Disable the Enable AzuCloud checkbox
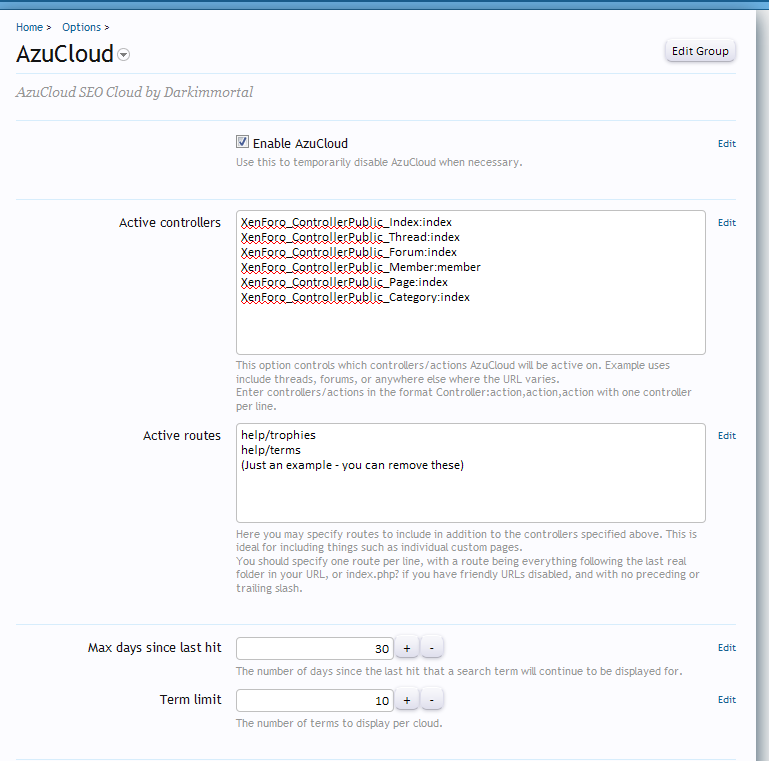 [242, 142]
